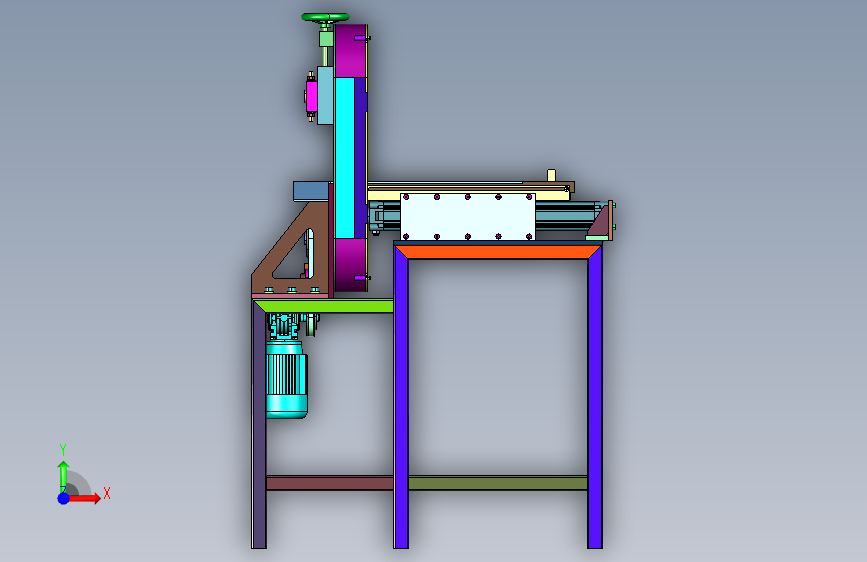Click the green Y axis arrow of triad
Screen dimensions: 867x562
click(63, 475)
